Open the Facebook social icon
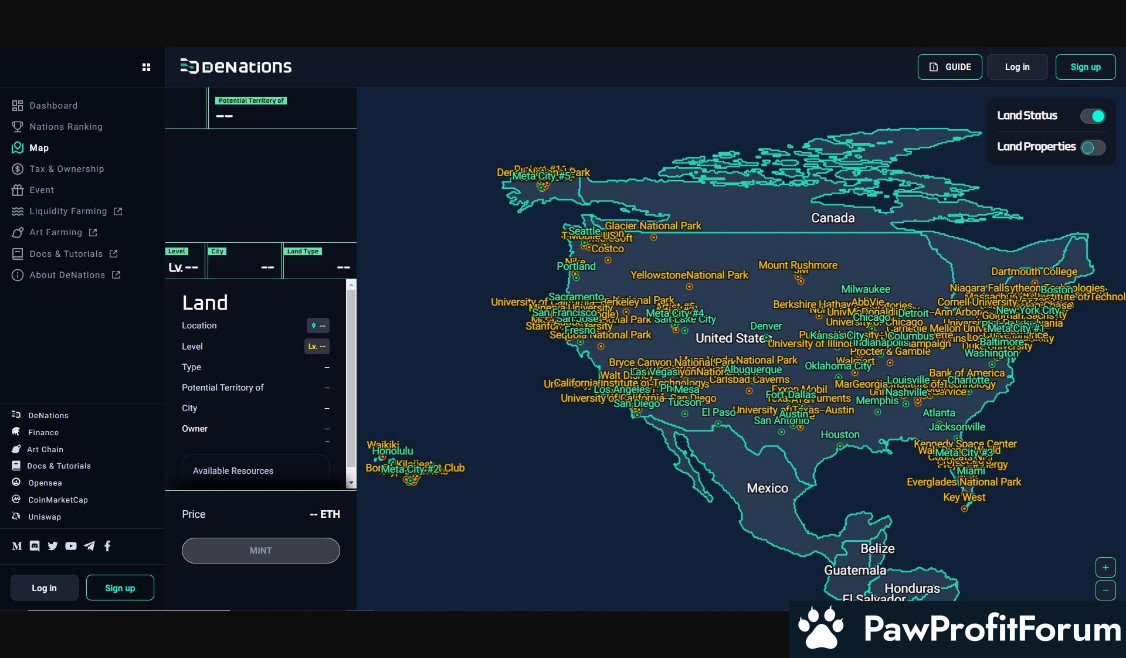 click(107, 546)
